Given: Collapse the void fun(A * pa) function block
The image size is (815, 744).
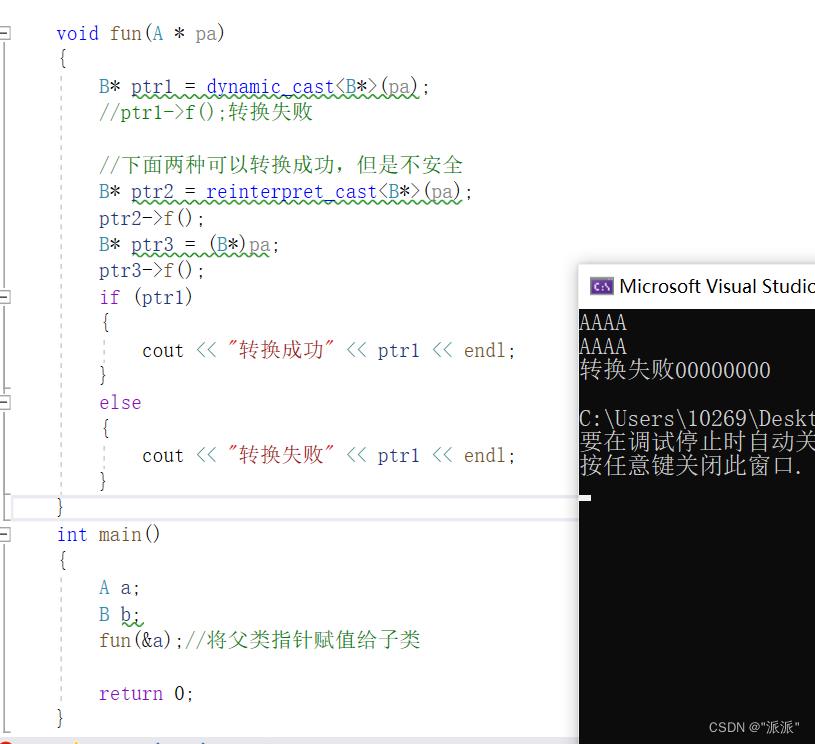Looking at the screenshot, I should click(x=5, y=33).
